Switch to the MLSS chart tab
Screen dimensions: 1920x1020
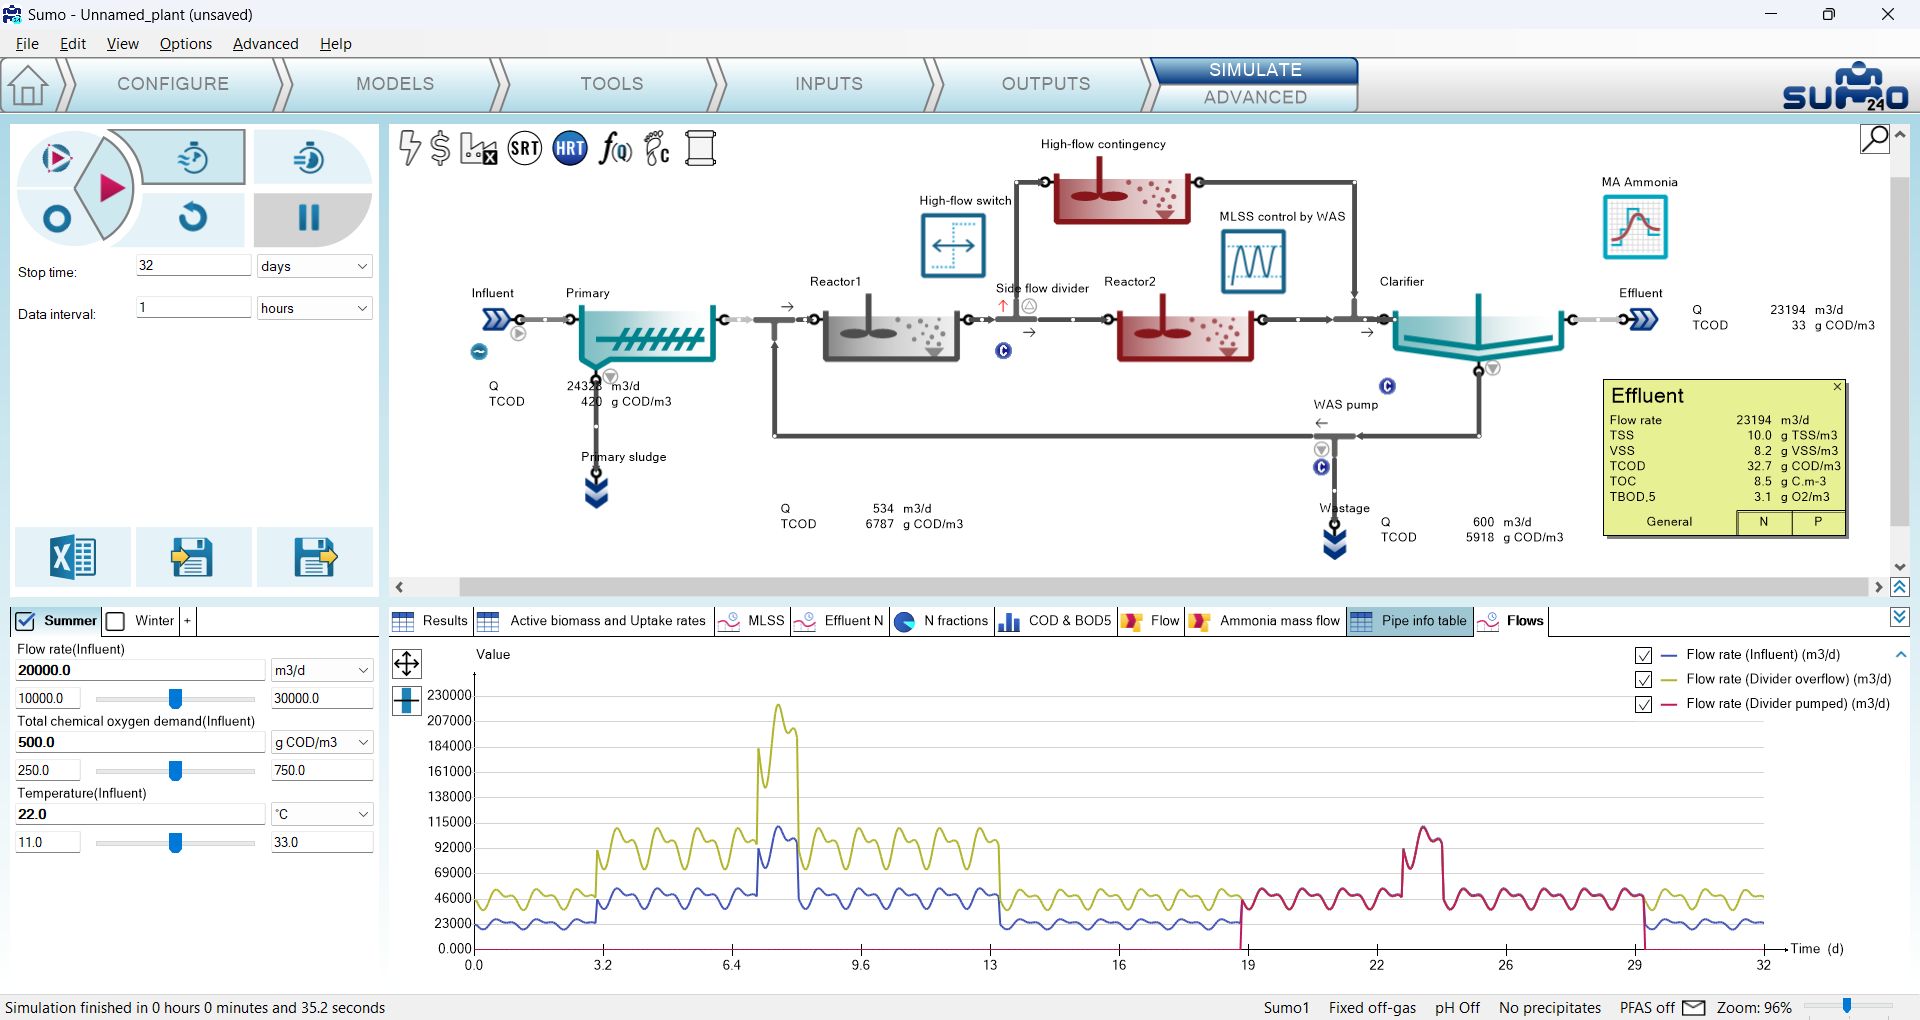point(753,621)
